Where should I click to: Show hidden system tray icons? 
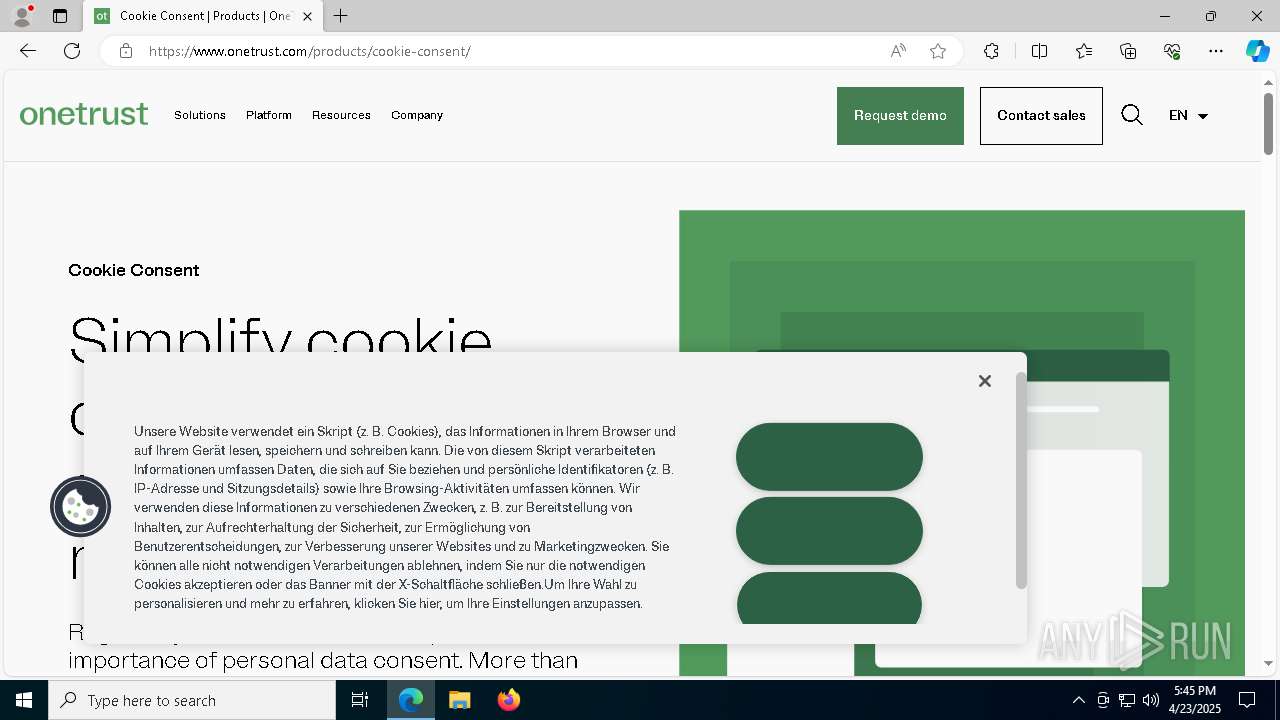click(x=1078, y=700)
